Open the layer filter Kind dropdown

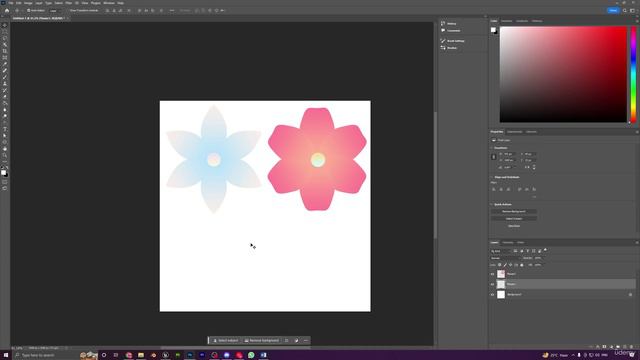click(500, 251)
